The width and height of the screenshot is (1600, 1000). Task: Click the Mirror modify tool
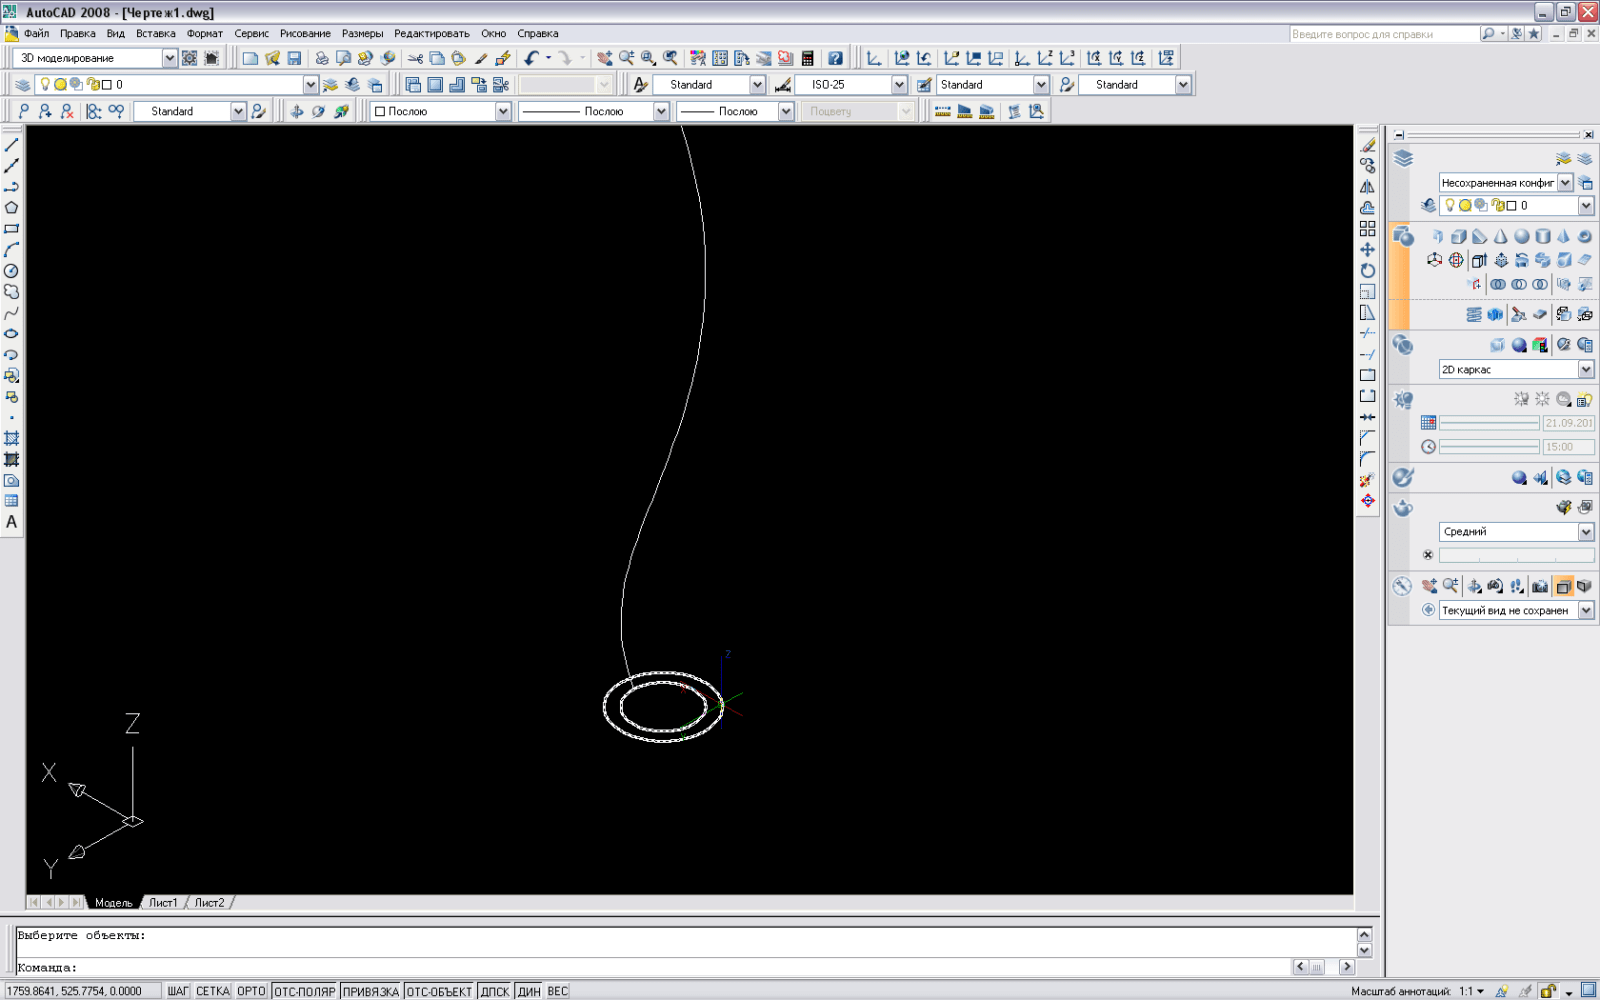1367,187
